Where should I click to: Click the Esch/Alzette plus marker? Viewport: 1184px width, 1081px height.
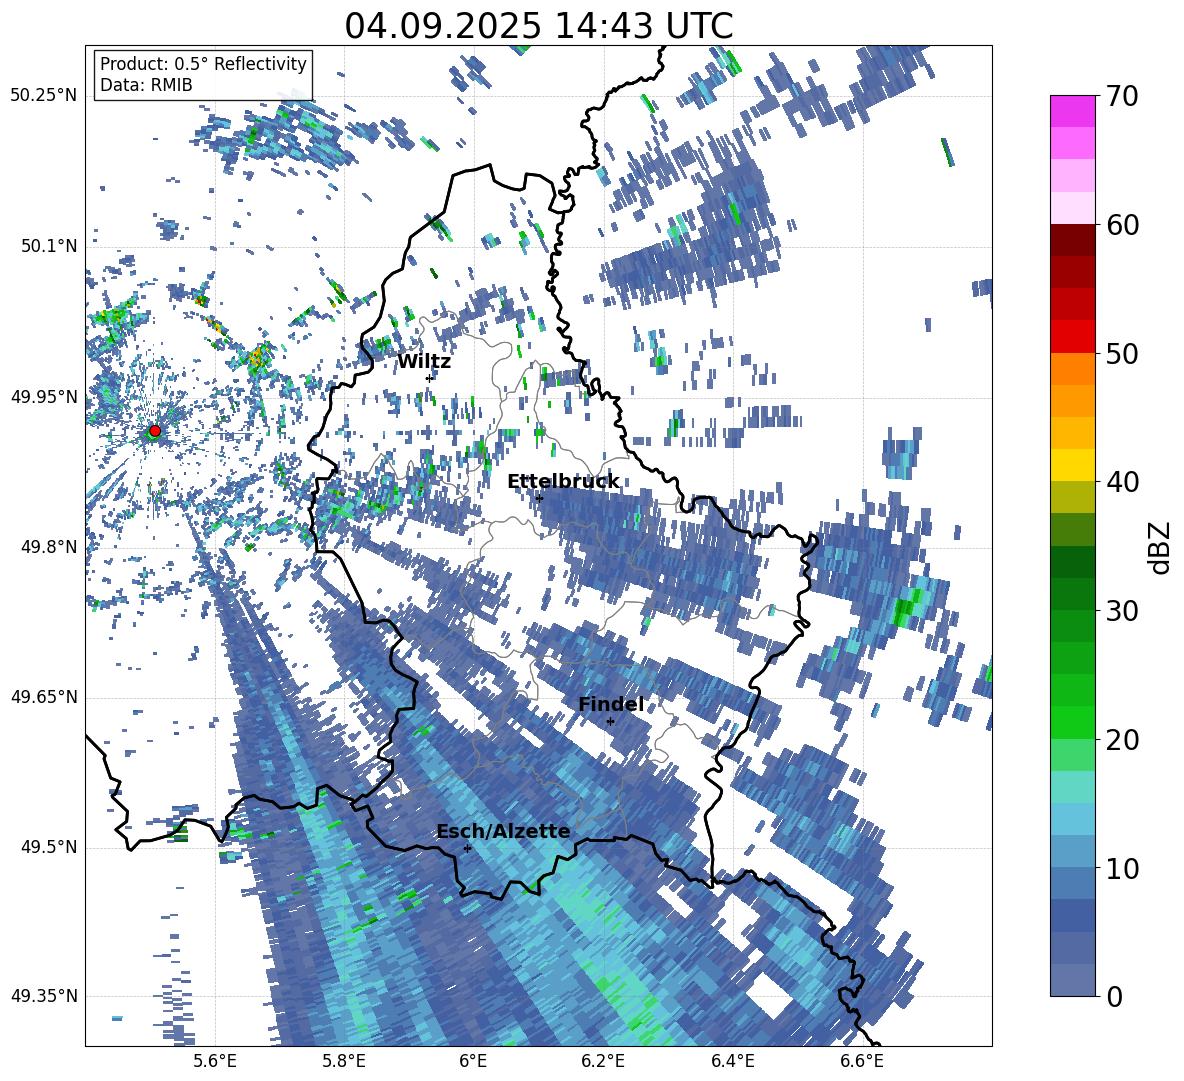467,848
